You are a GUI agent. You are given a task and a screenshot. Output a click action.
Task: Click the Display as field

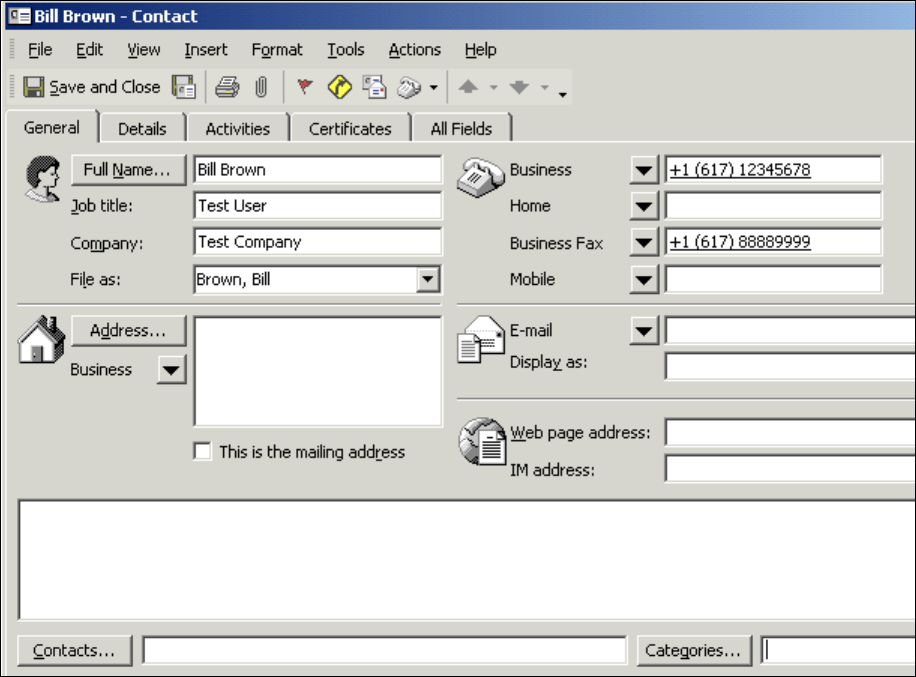(x=790, y=367)
